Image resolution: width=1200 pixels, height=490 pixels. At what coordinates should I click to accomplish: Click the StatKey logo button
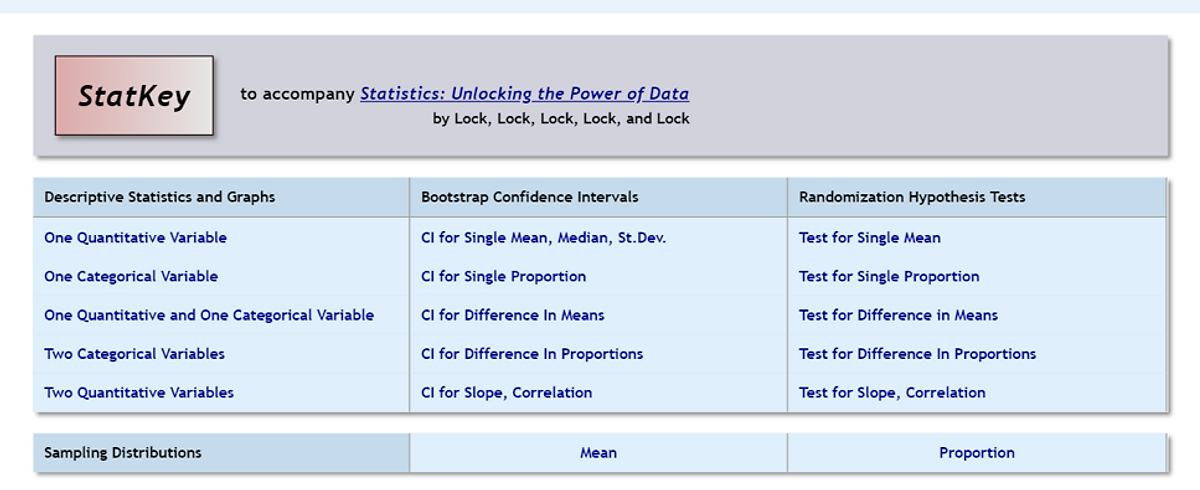[134, 96]
